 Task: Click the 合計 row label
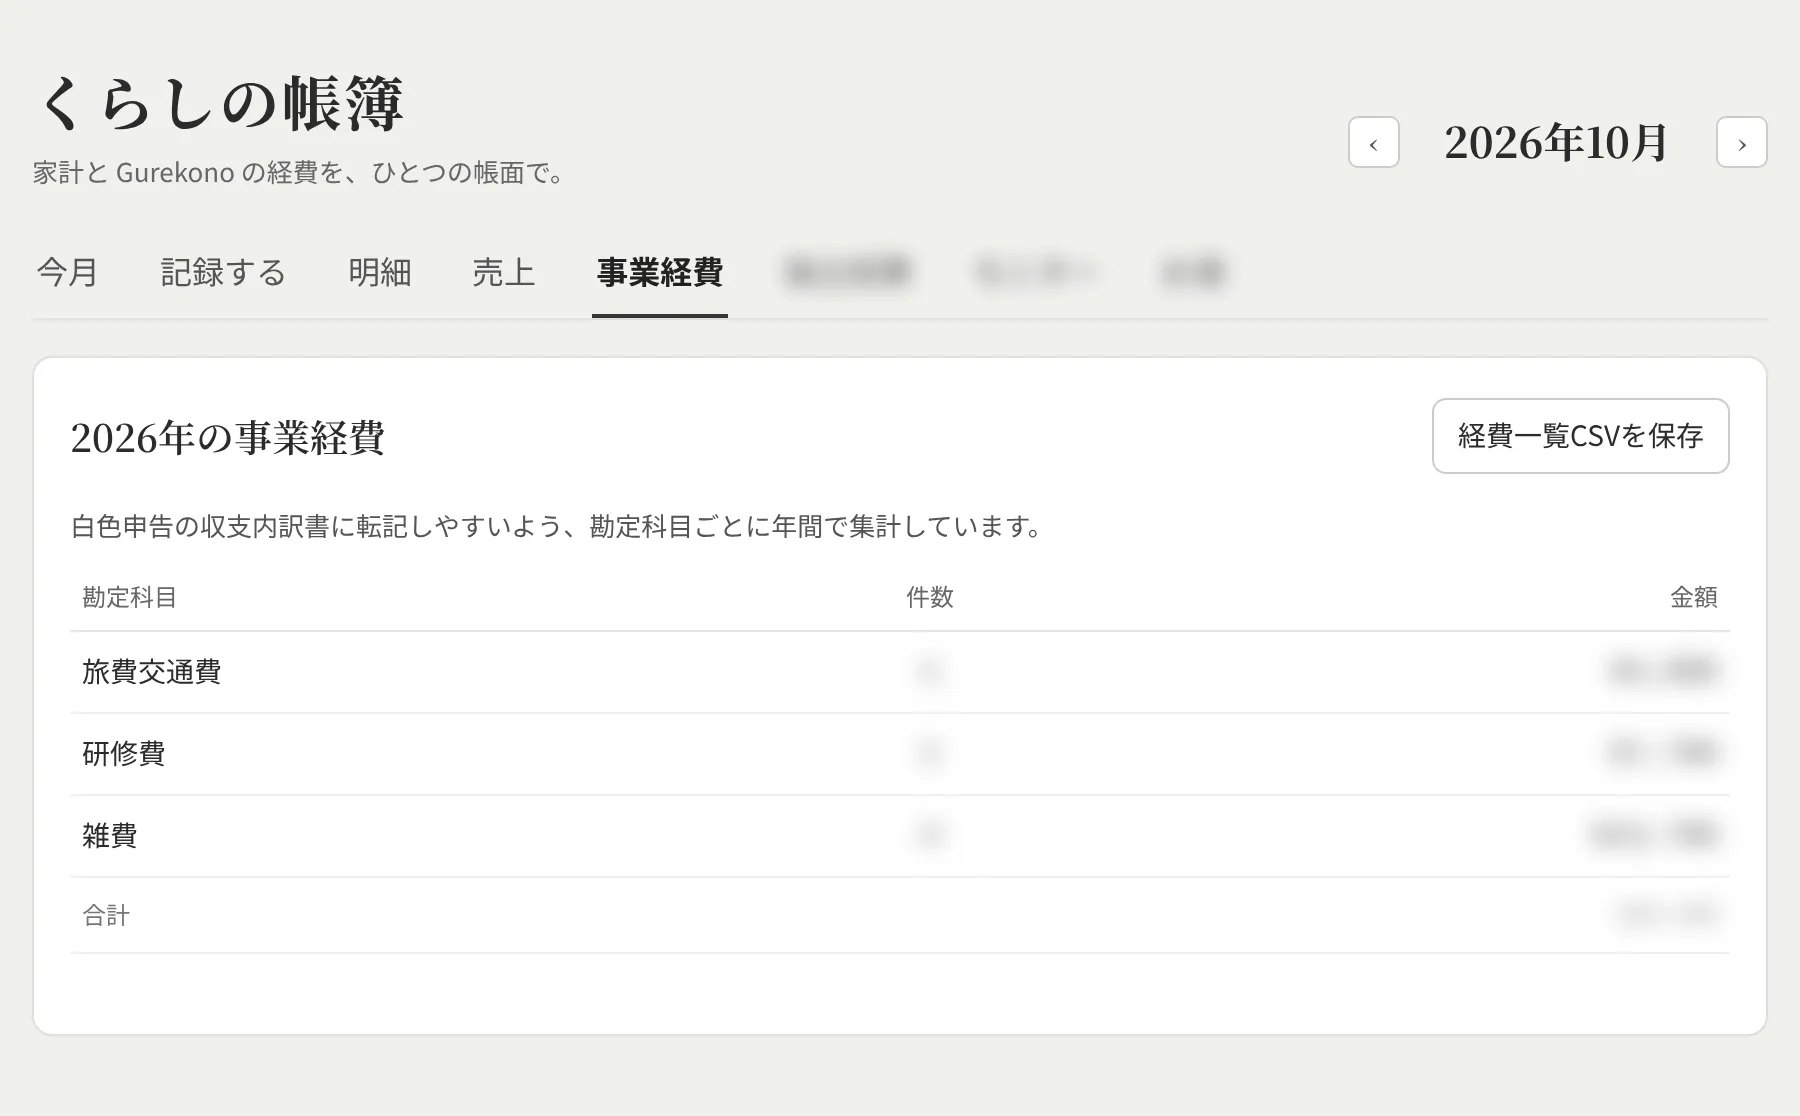(106, 915)
